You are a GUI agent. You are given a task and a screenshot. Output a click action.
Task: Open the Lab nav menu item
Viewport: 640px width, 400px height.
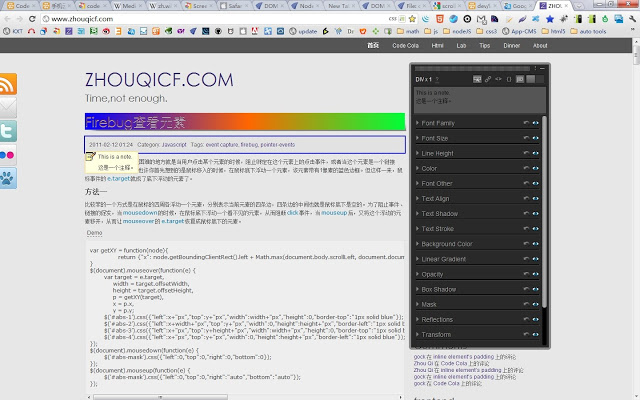coord(461,45)
